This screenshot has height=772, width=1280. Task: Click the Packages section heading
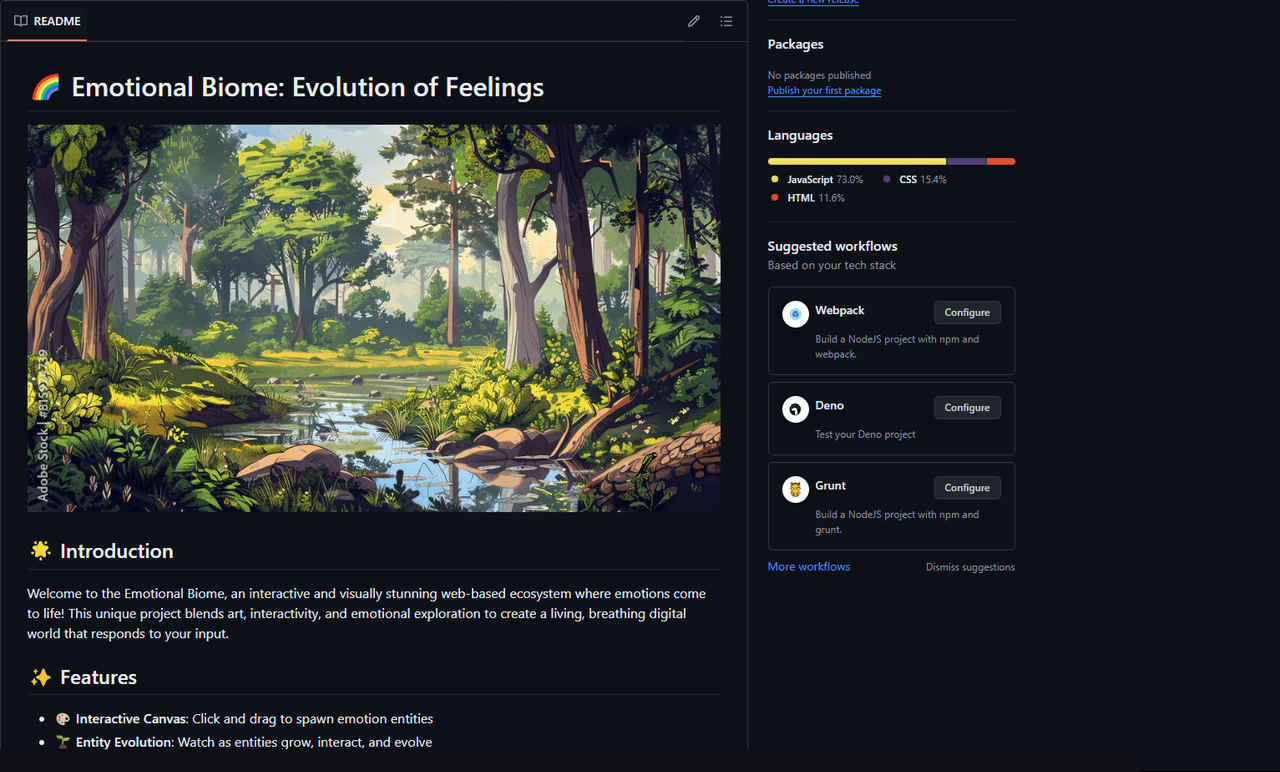(x=795, y=45)
